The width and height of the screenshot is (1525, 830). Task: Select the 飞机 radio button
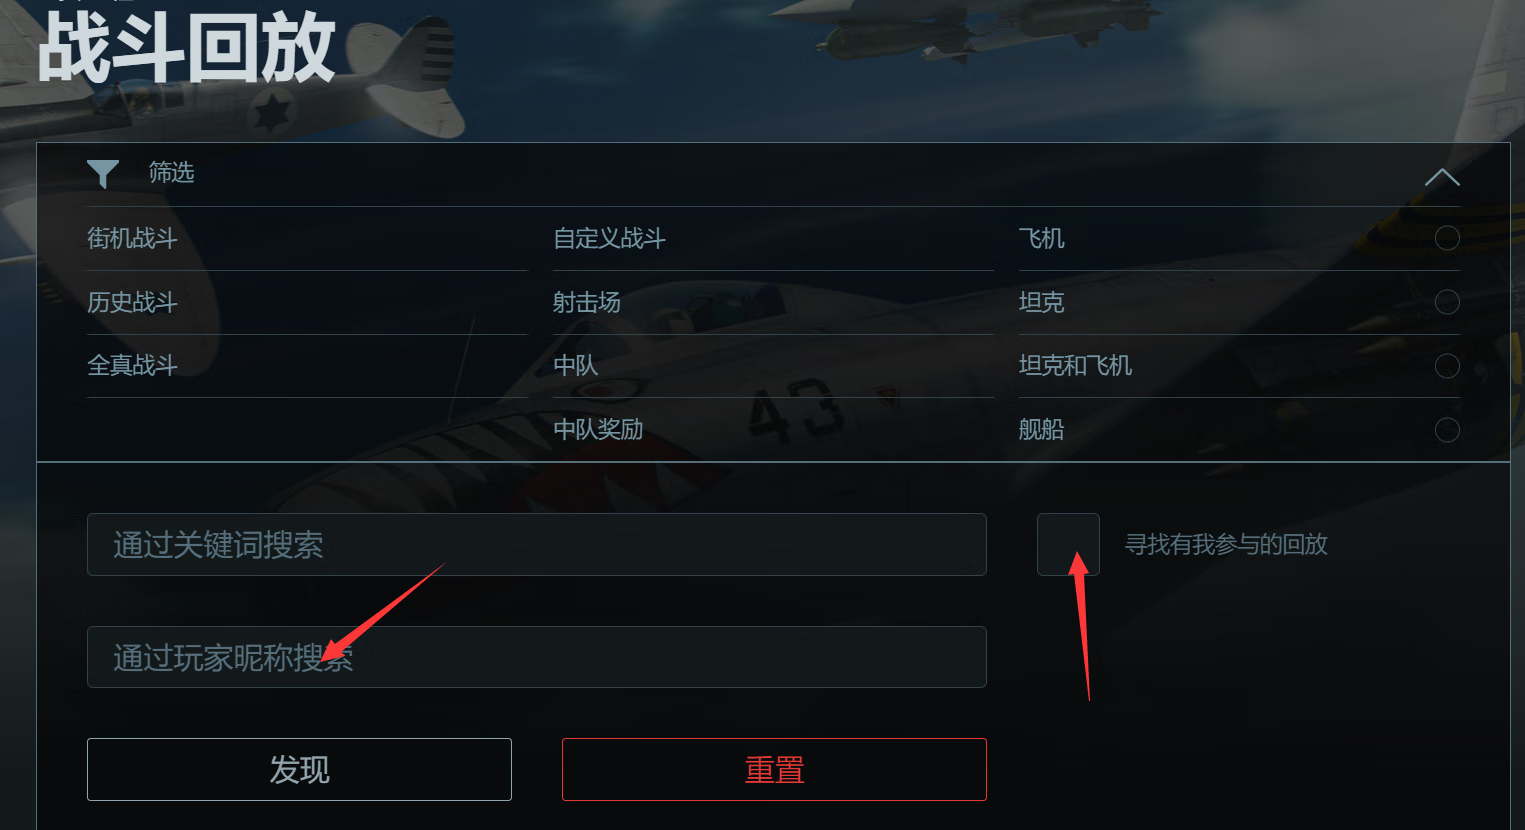point(1447,238)
